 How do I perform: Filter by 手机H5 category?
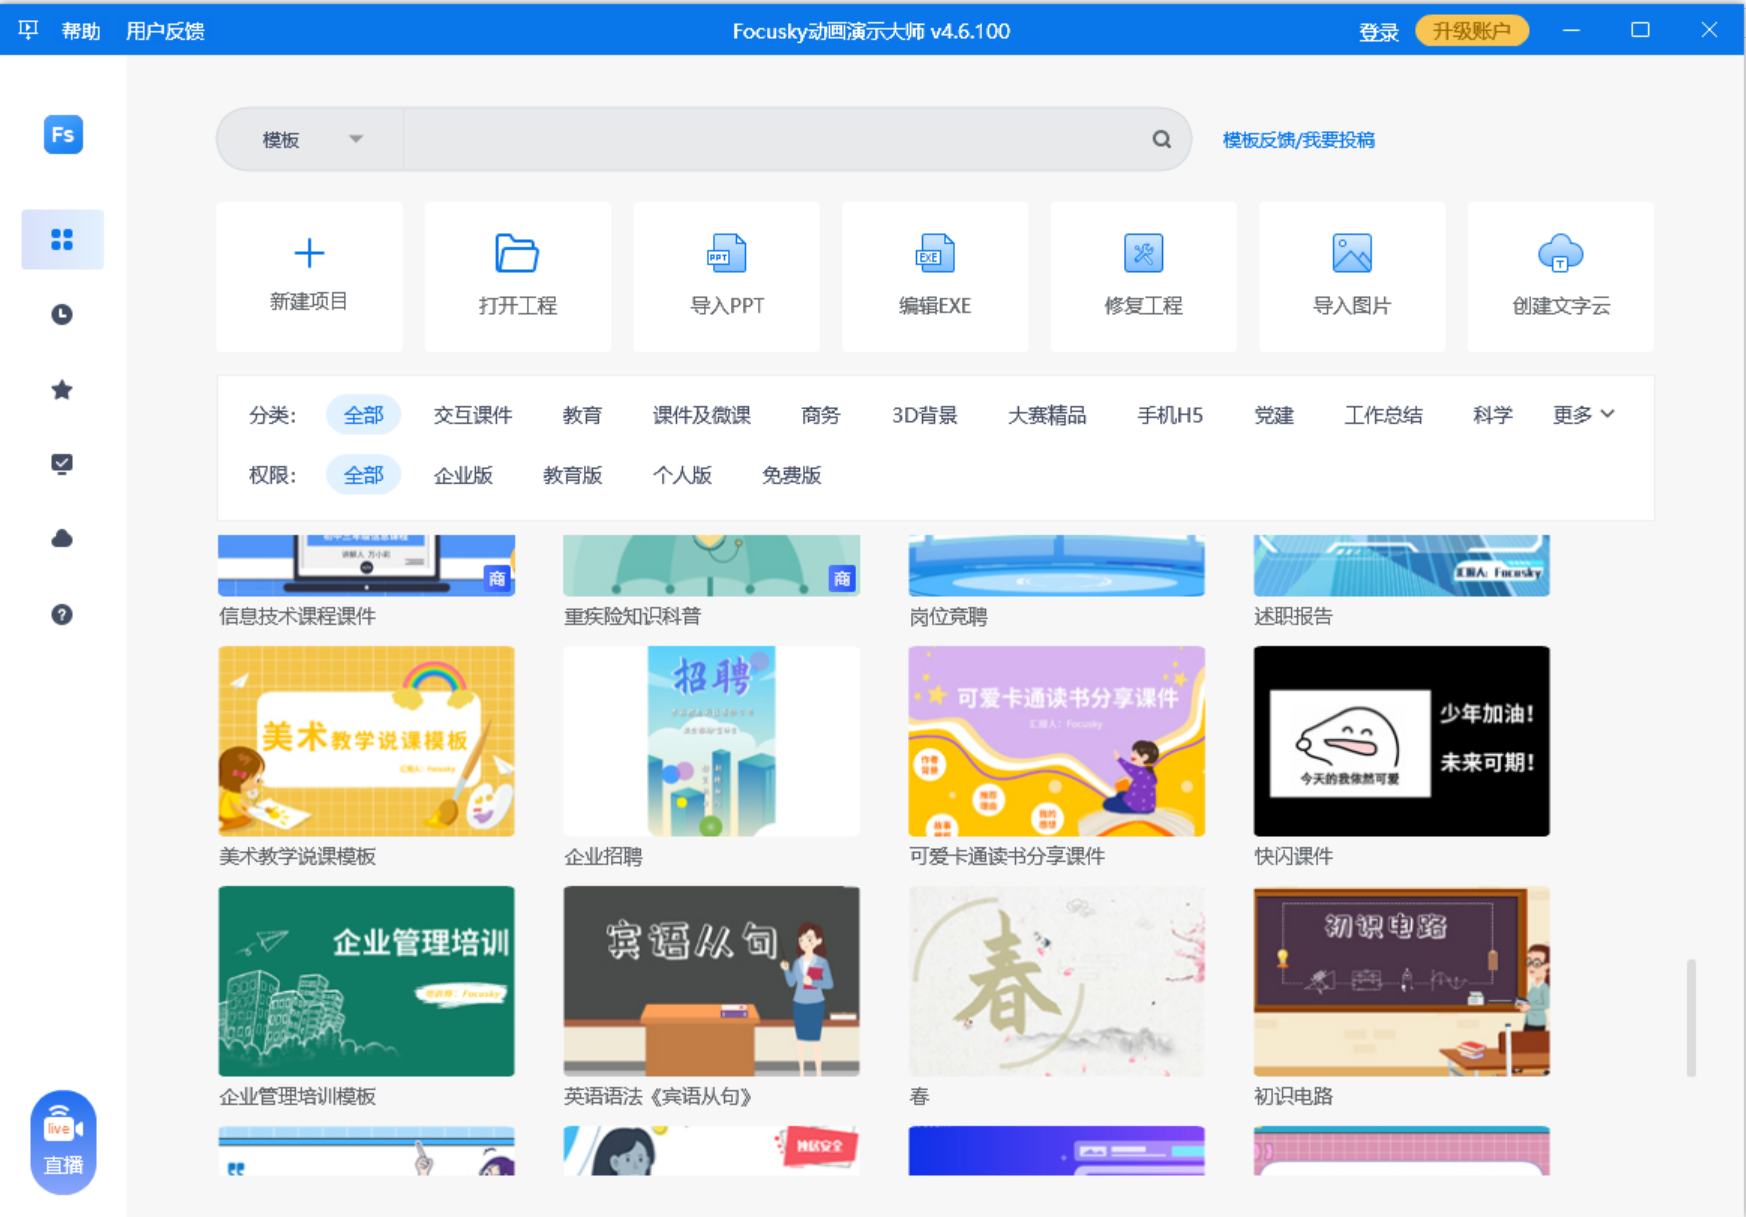tap(1170, 415)
